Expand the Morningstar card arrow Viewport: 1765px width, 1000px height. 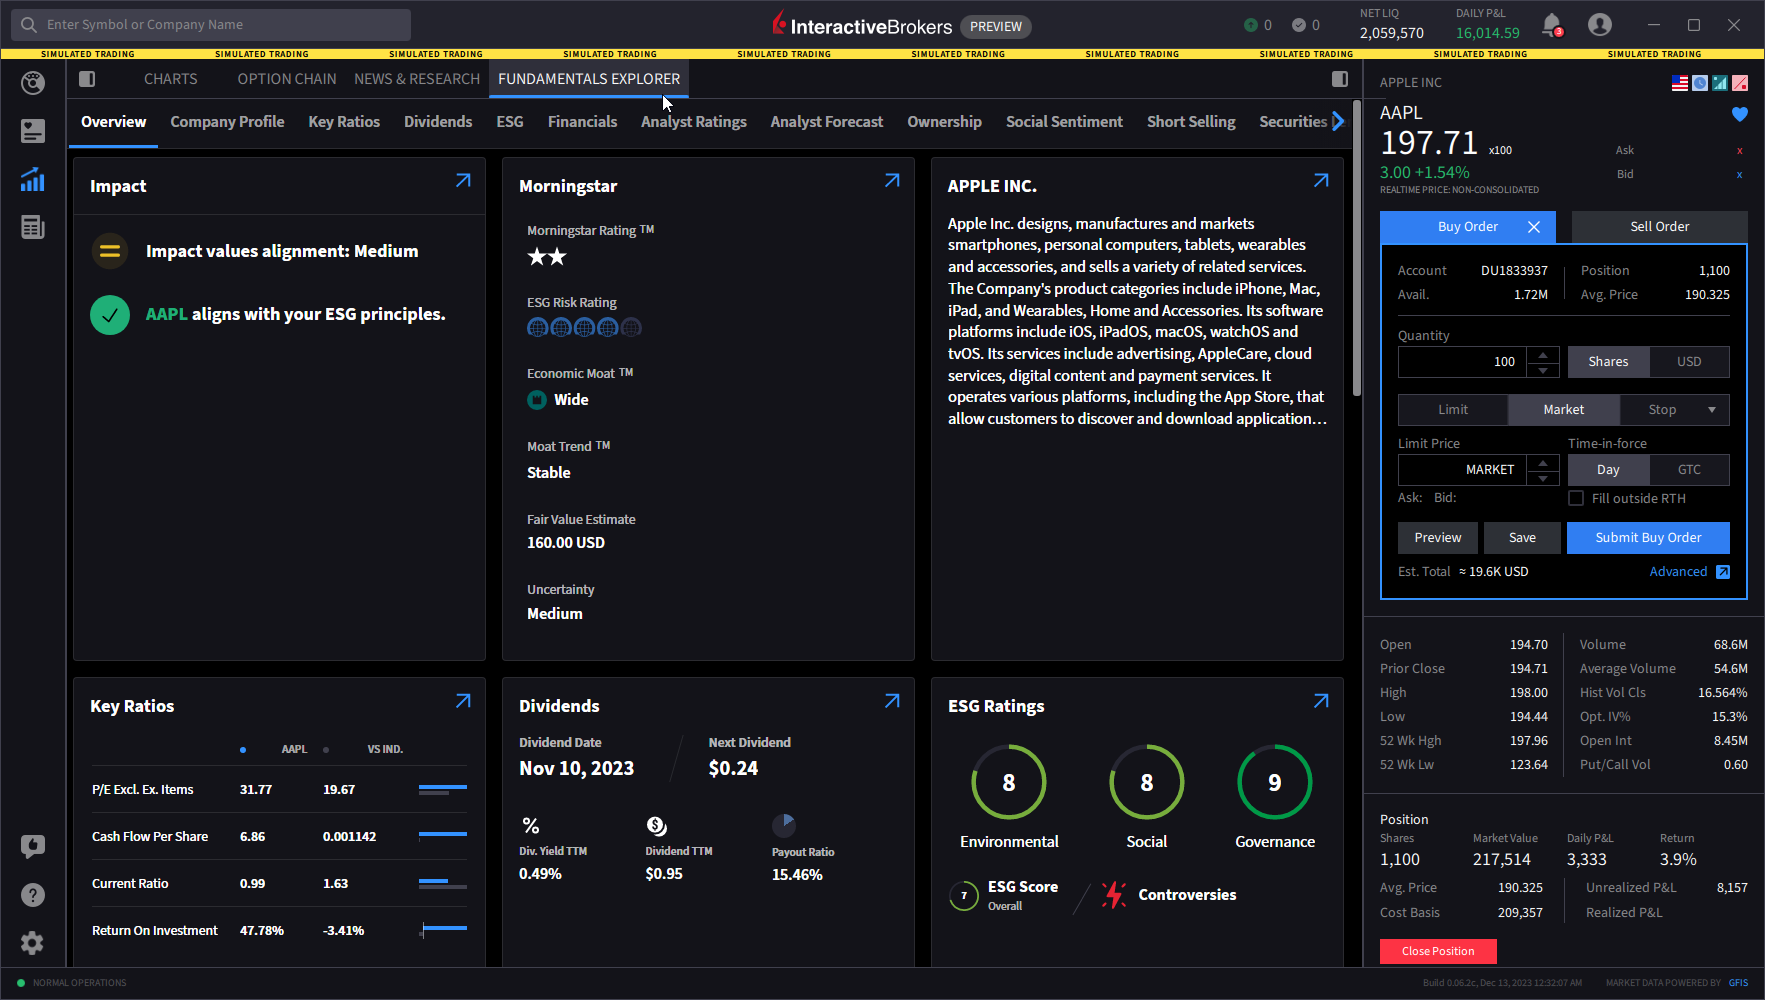click(892, 181)
